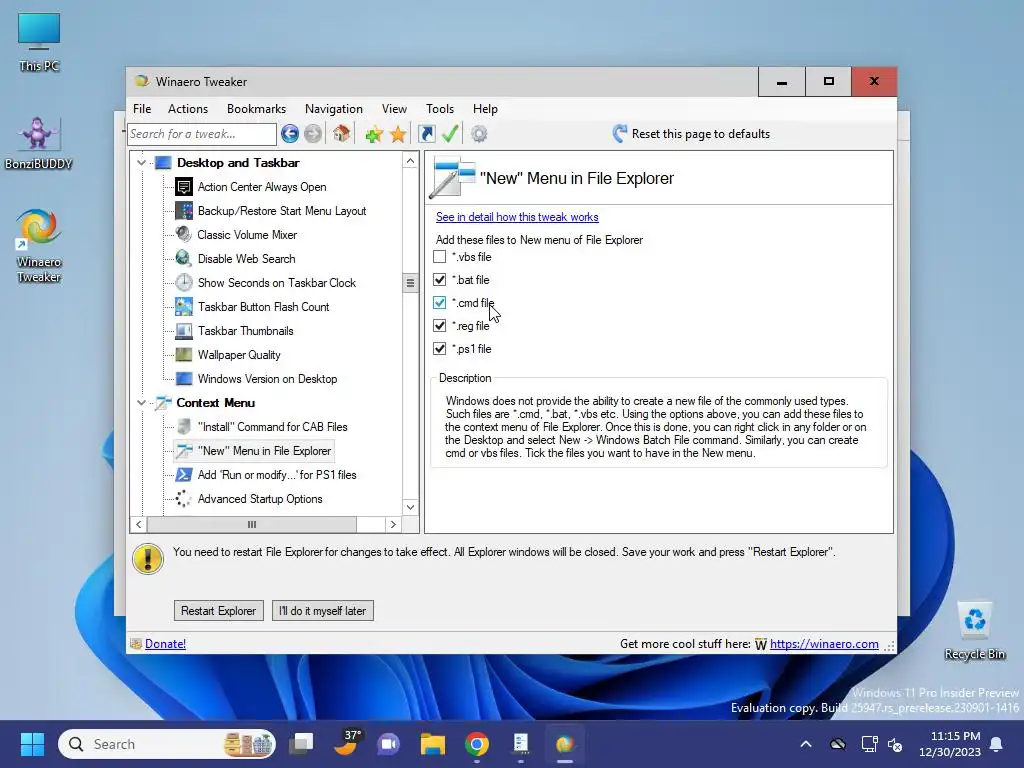
Task: Open the View menu
Action: click(394, 108)
